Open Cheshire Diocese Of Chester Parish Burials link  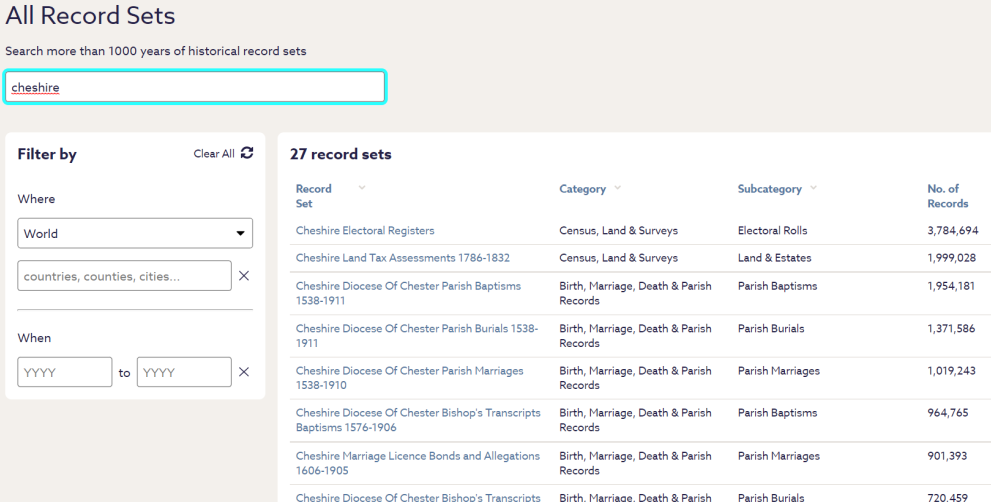click(416, 336)
